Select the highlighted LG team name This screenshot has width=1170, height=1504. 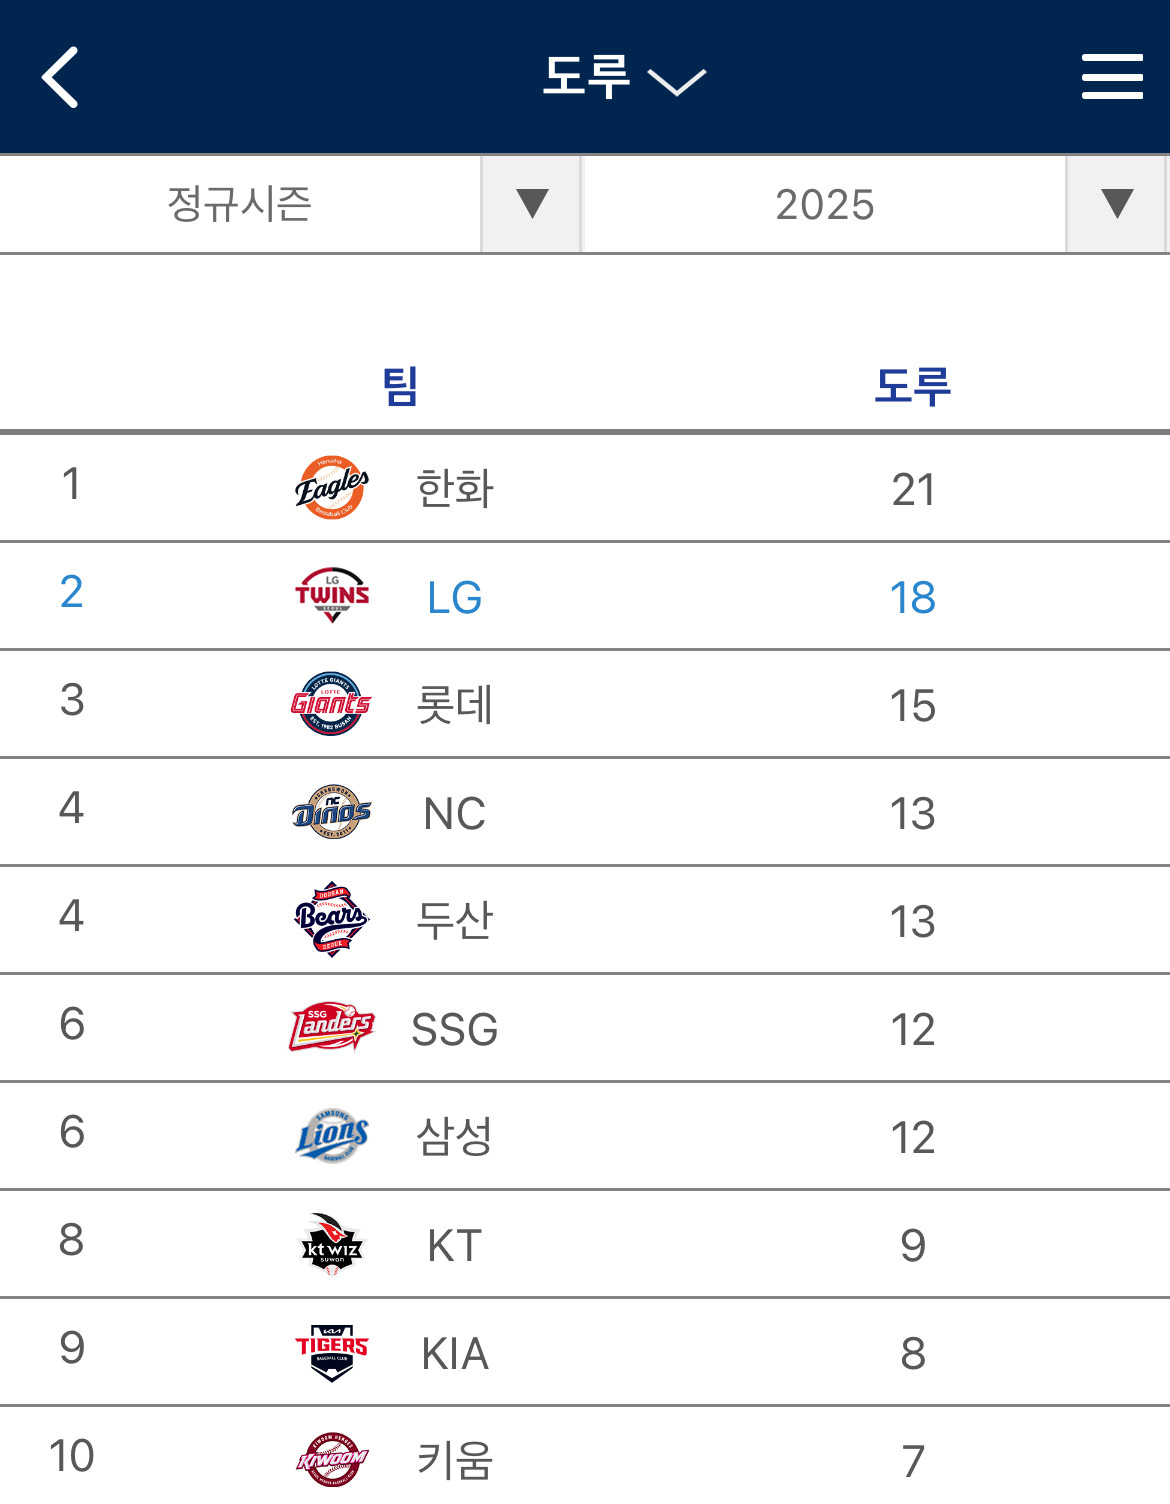455,597
